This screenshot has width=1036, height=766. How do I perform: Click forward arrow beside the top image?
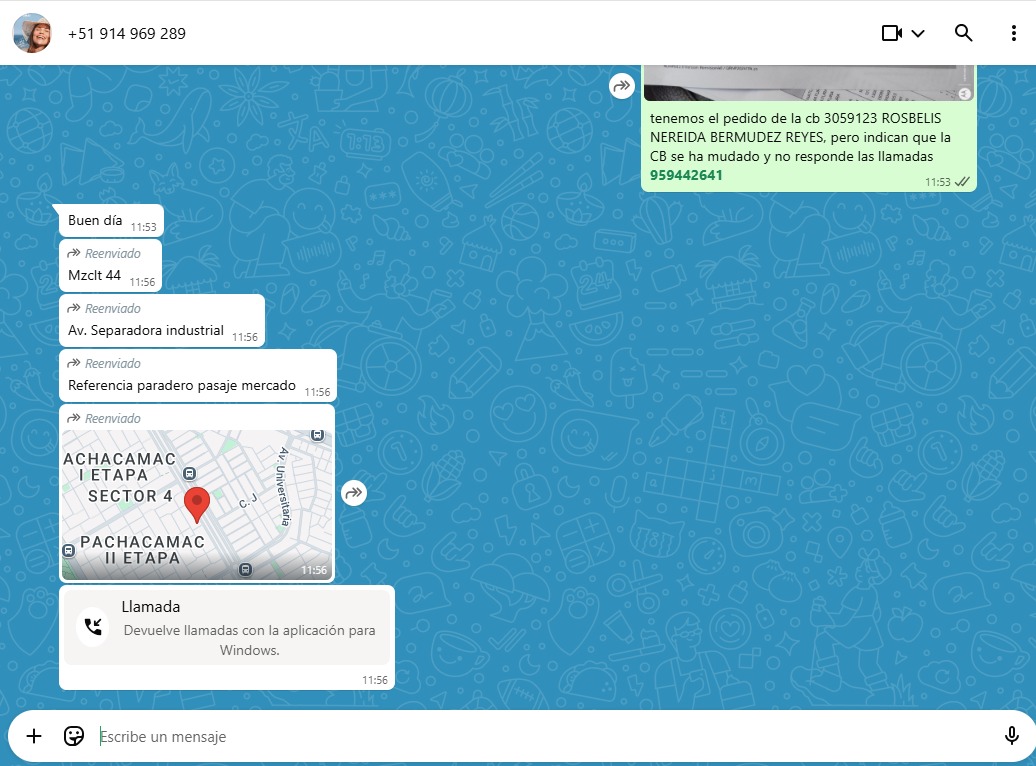click(x=622, y=86)
